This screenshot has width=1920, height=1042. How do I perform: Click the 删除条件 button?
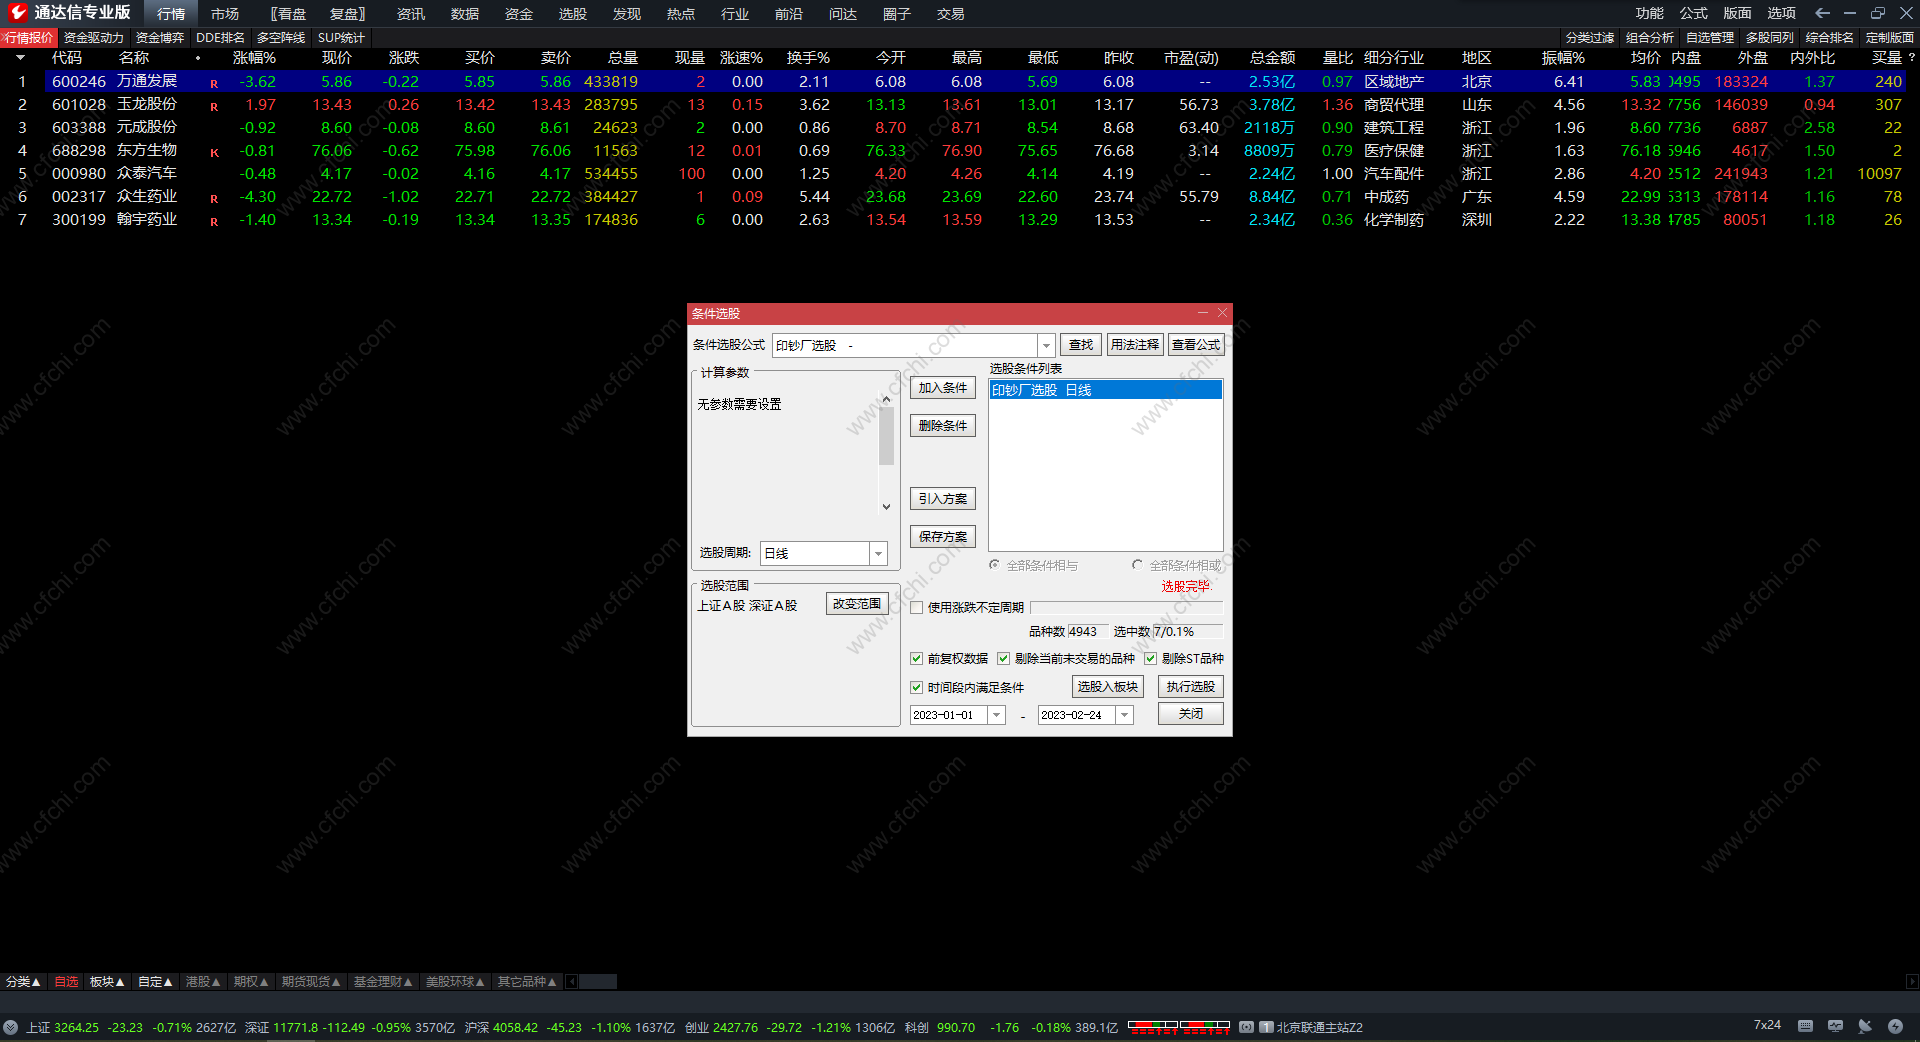click(x=943, y=426)
